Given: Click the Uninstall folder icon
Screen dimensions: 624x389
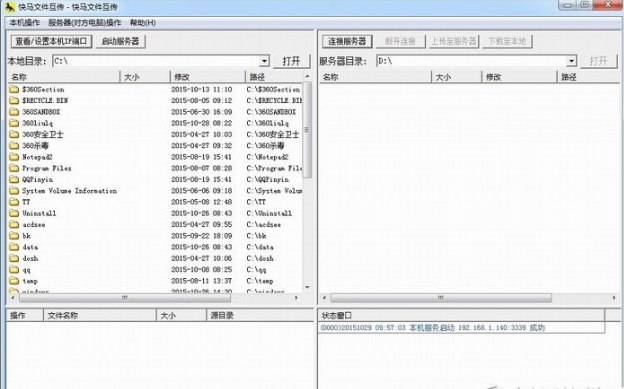Looking at the screenshot, I should 14,213.
